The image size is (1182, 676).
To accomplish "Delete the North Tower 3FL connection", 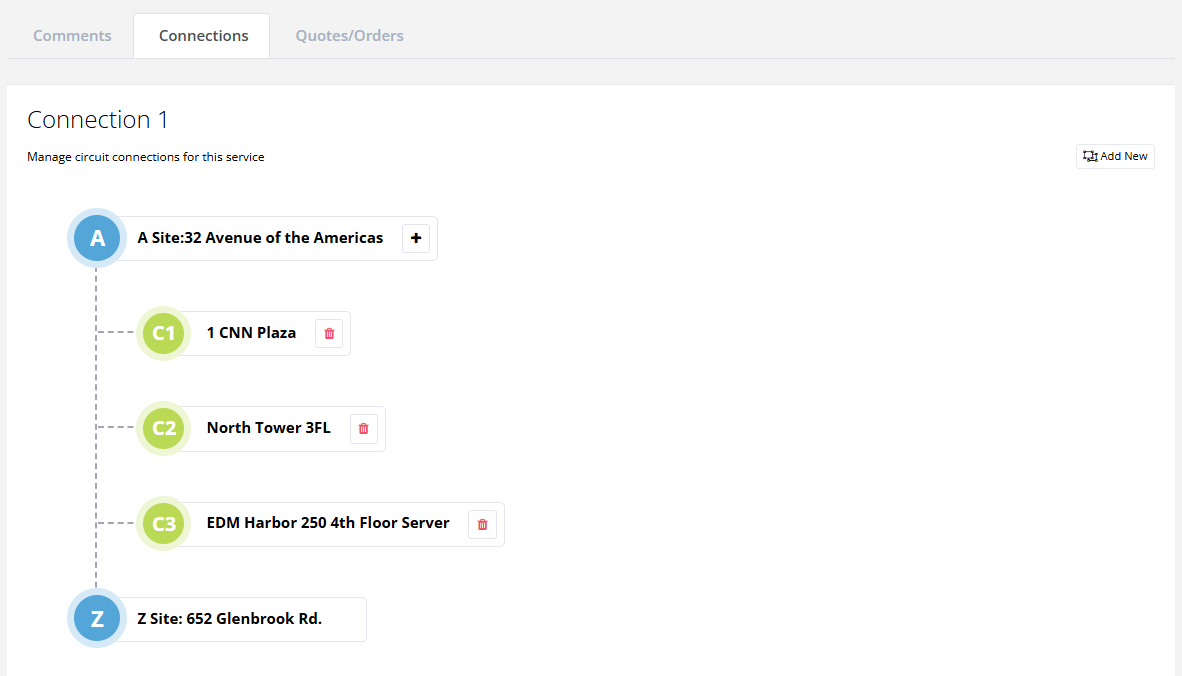I will point(363,428).
